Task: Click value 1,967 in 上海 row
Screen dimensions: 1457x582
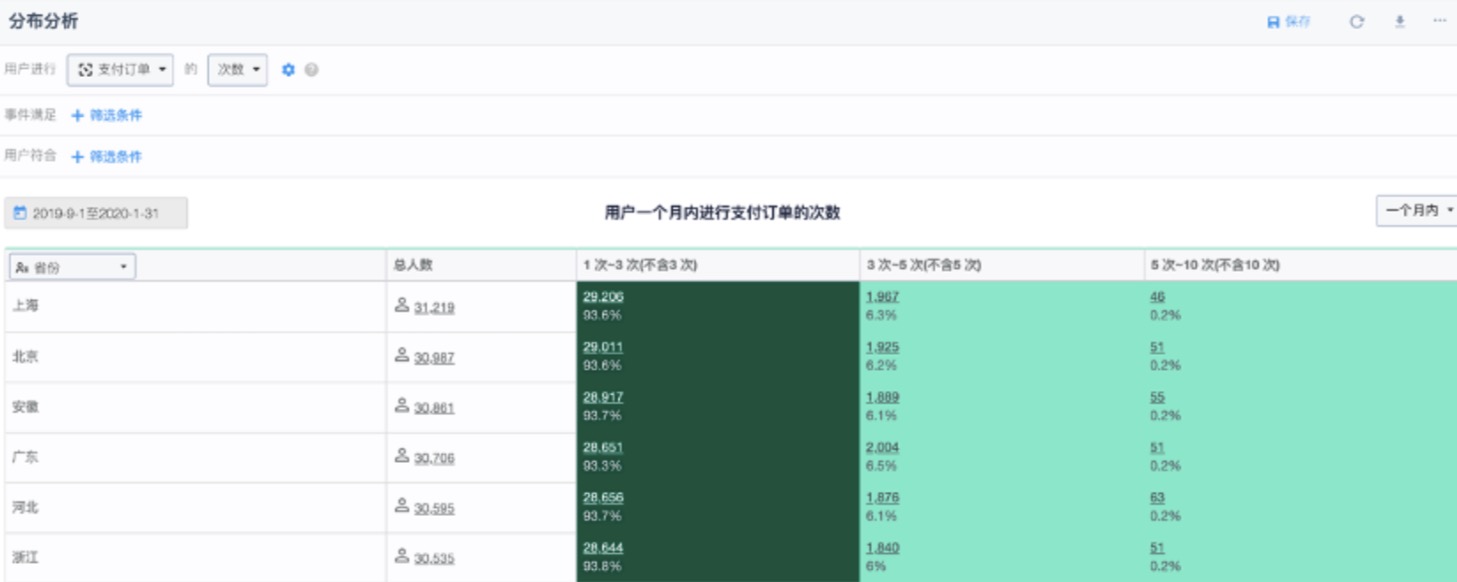Action: (883, 297)
